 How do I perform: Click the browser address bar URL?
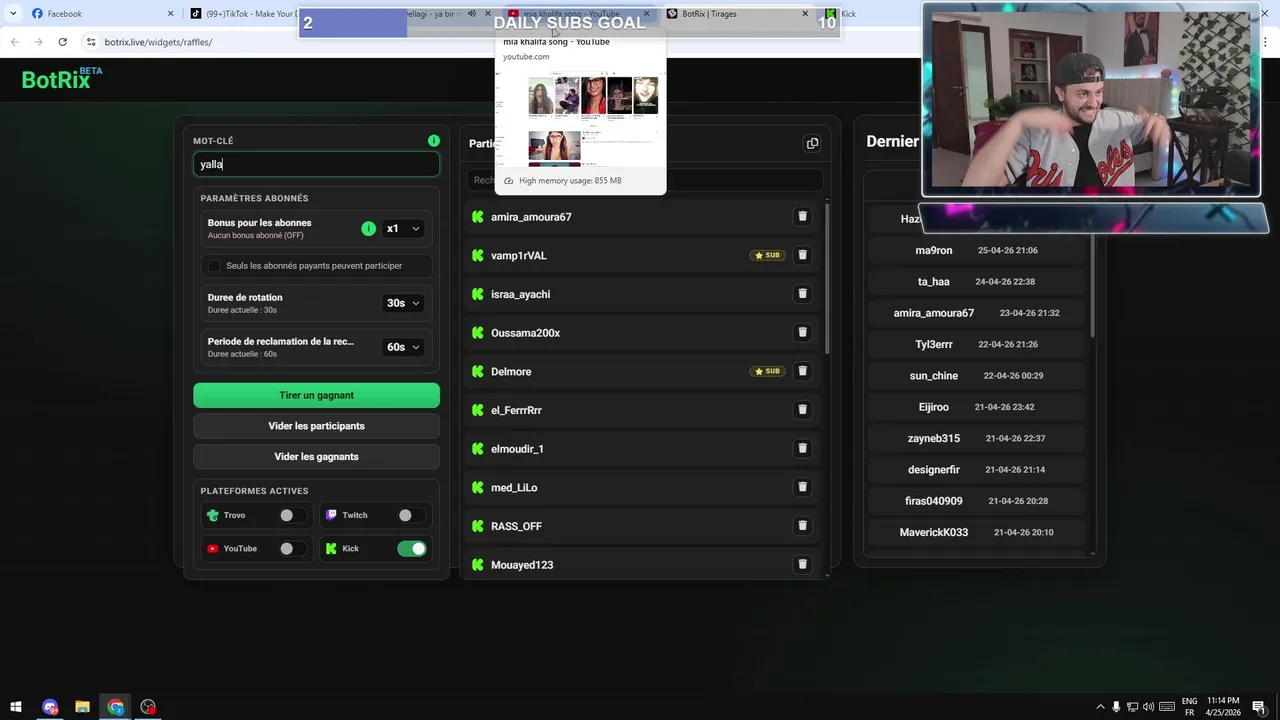coord(158,42)
